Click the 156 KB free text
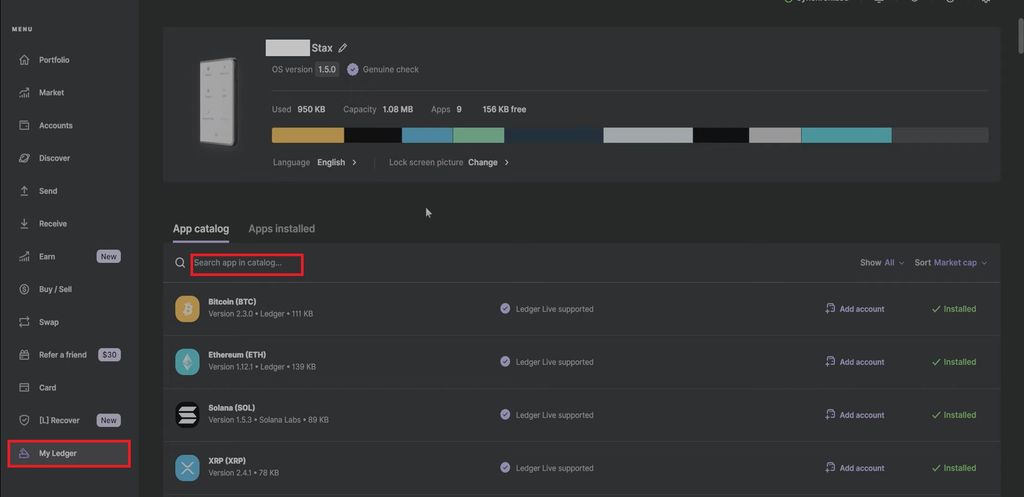The height and width of the screenshot is (497, 1024). coord(504,109)
